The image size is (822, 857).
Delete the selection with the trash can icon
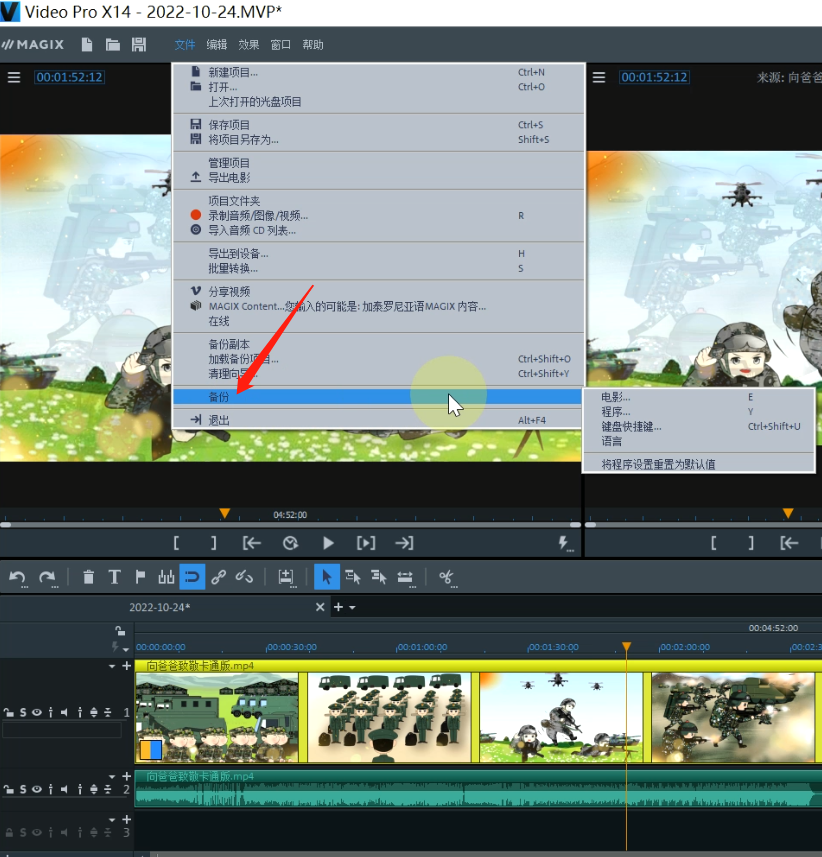point(88,577)
